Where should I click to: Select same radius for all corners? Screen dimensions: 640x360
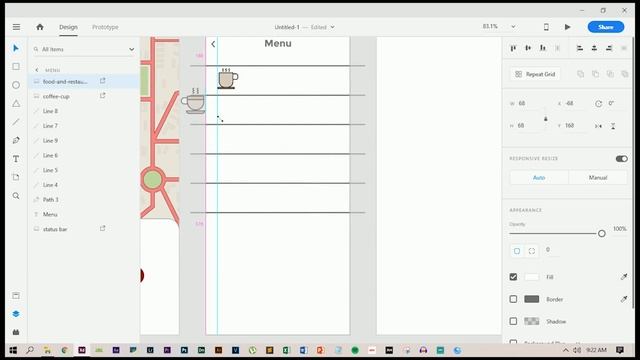tap(517, 251)
